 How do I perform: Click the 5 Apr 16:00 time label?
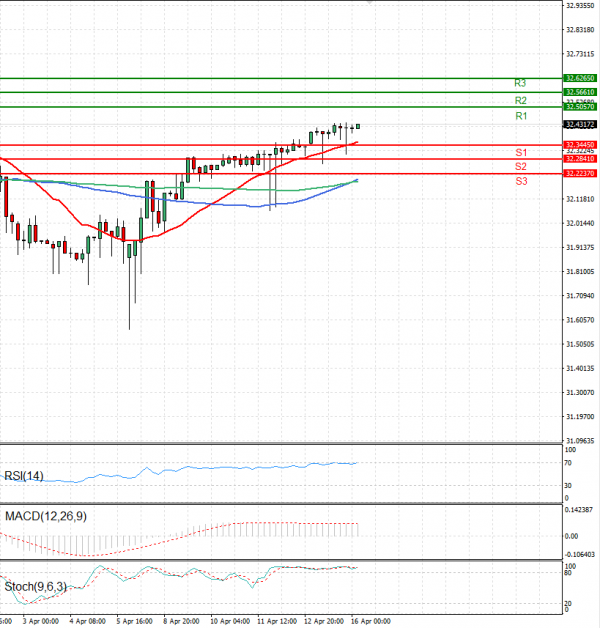click(135, 621)
